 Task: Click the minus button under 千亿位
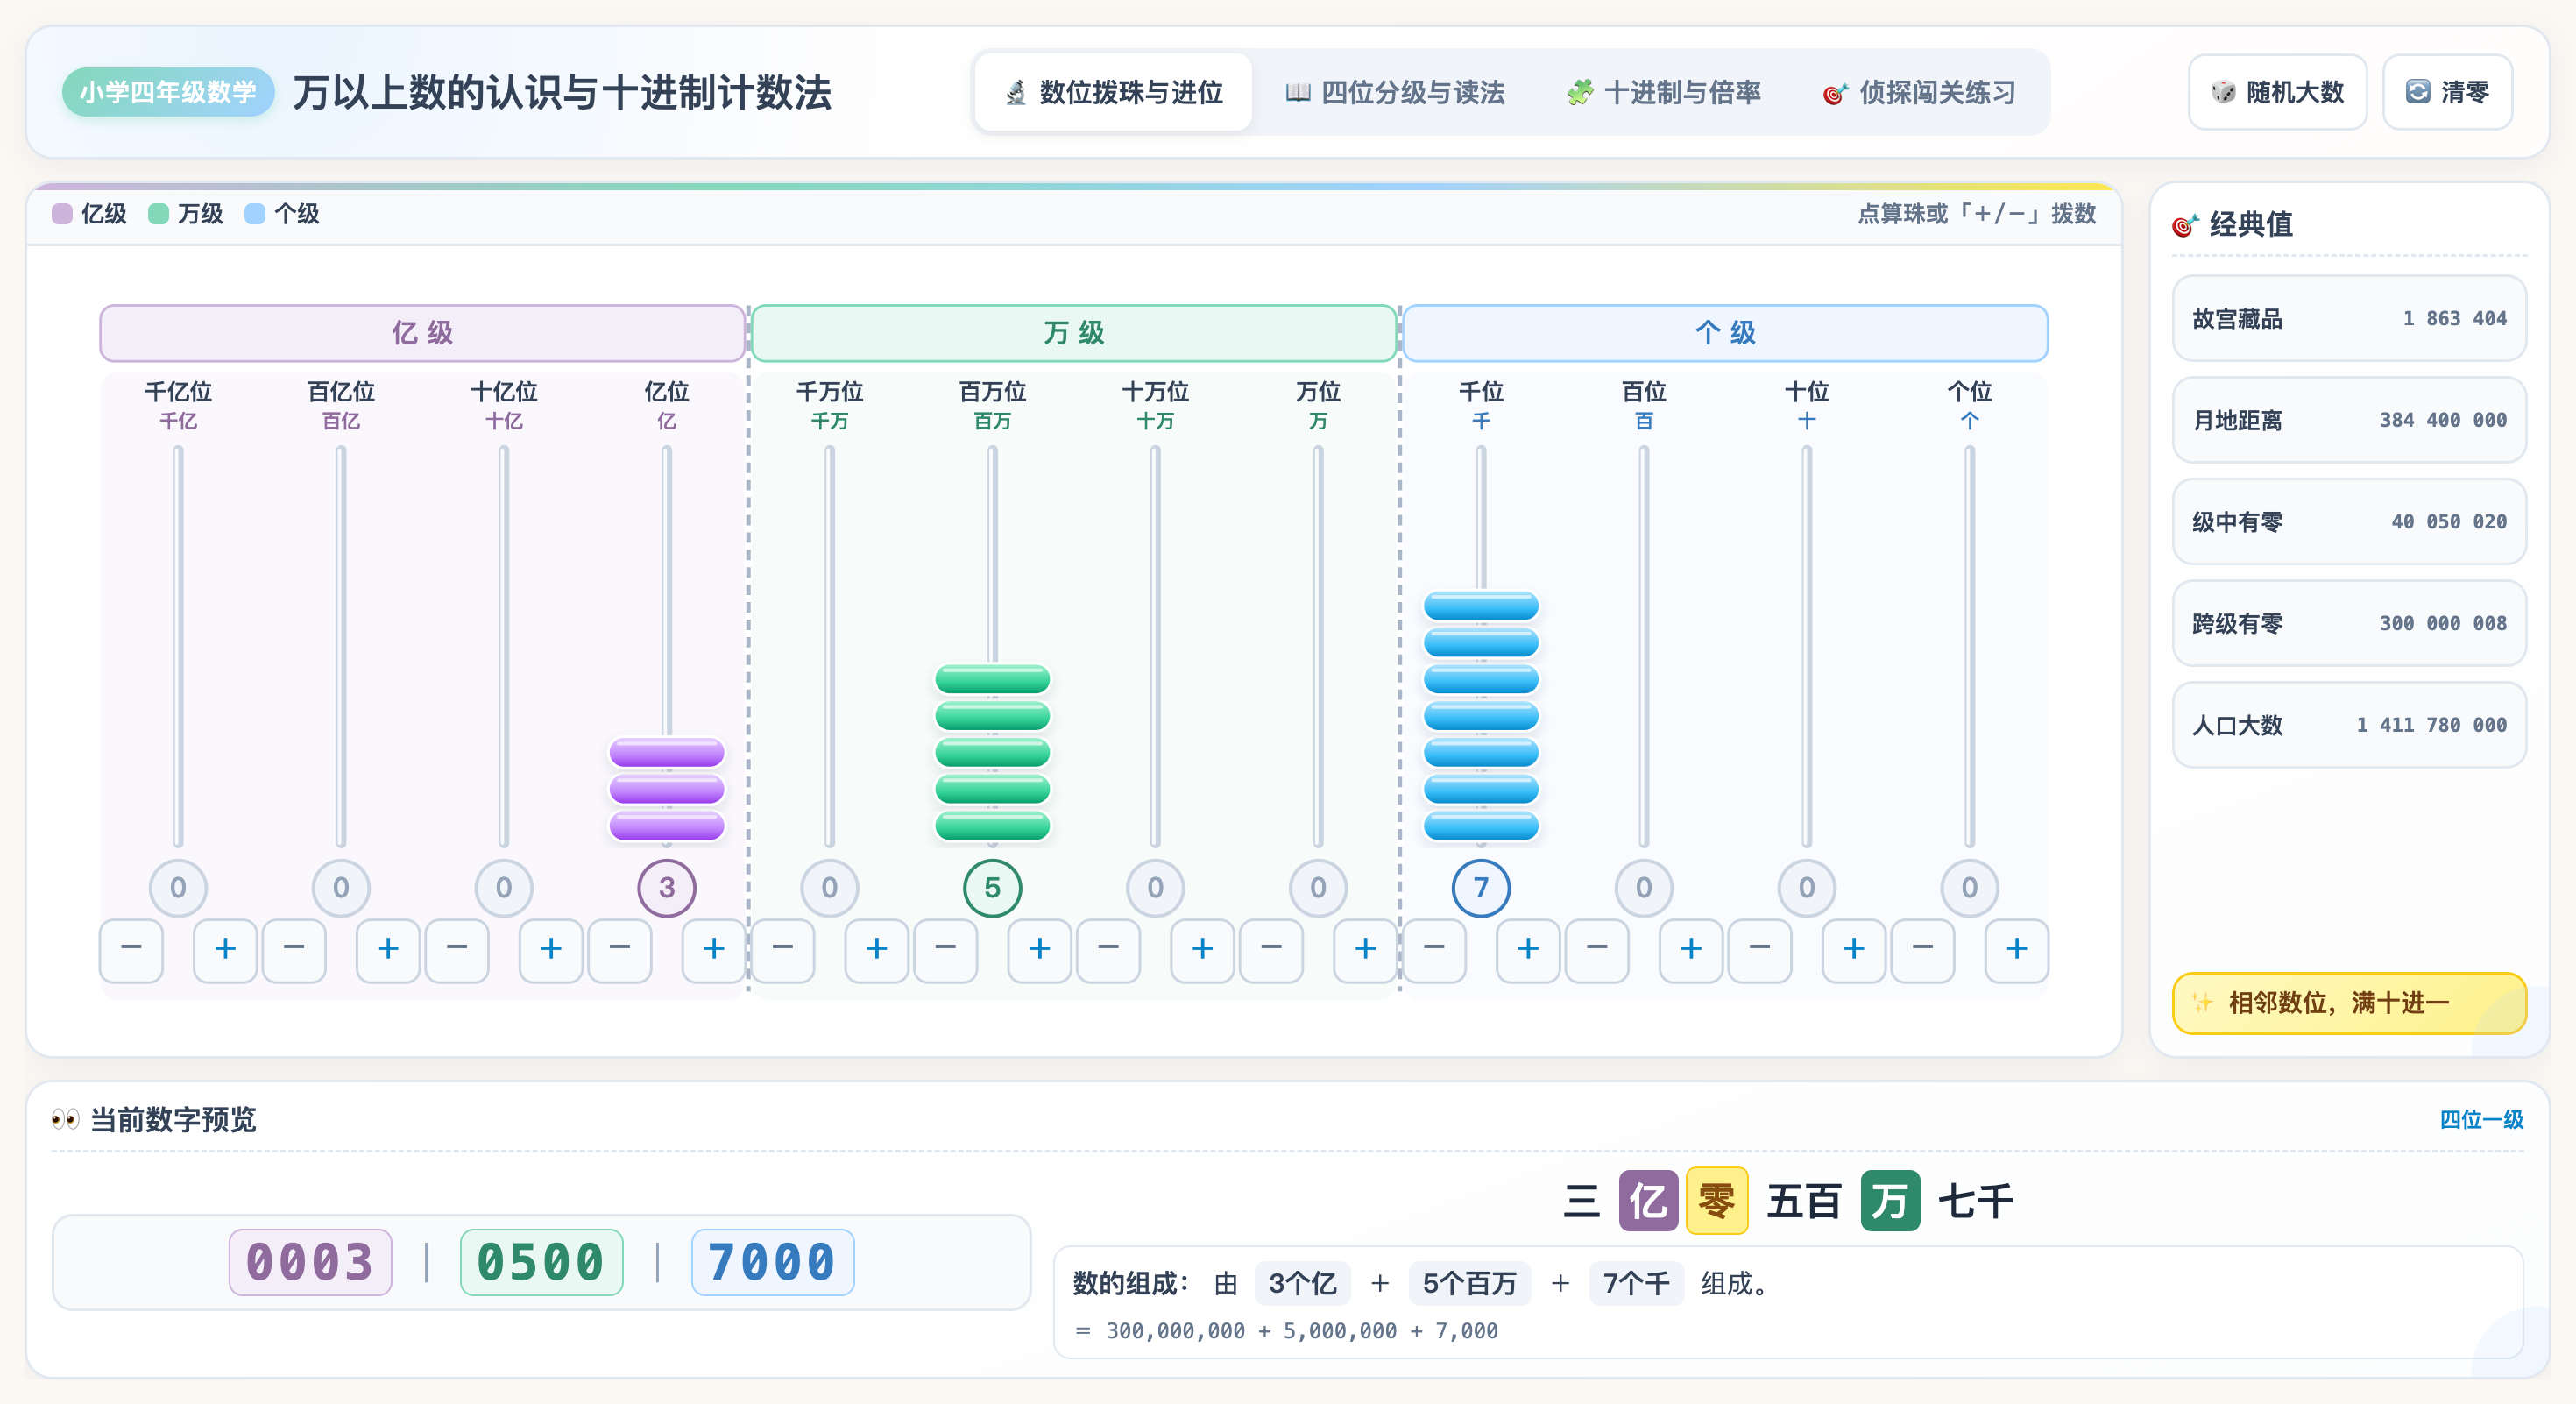point(131,950)
